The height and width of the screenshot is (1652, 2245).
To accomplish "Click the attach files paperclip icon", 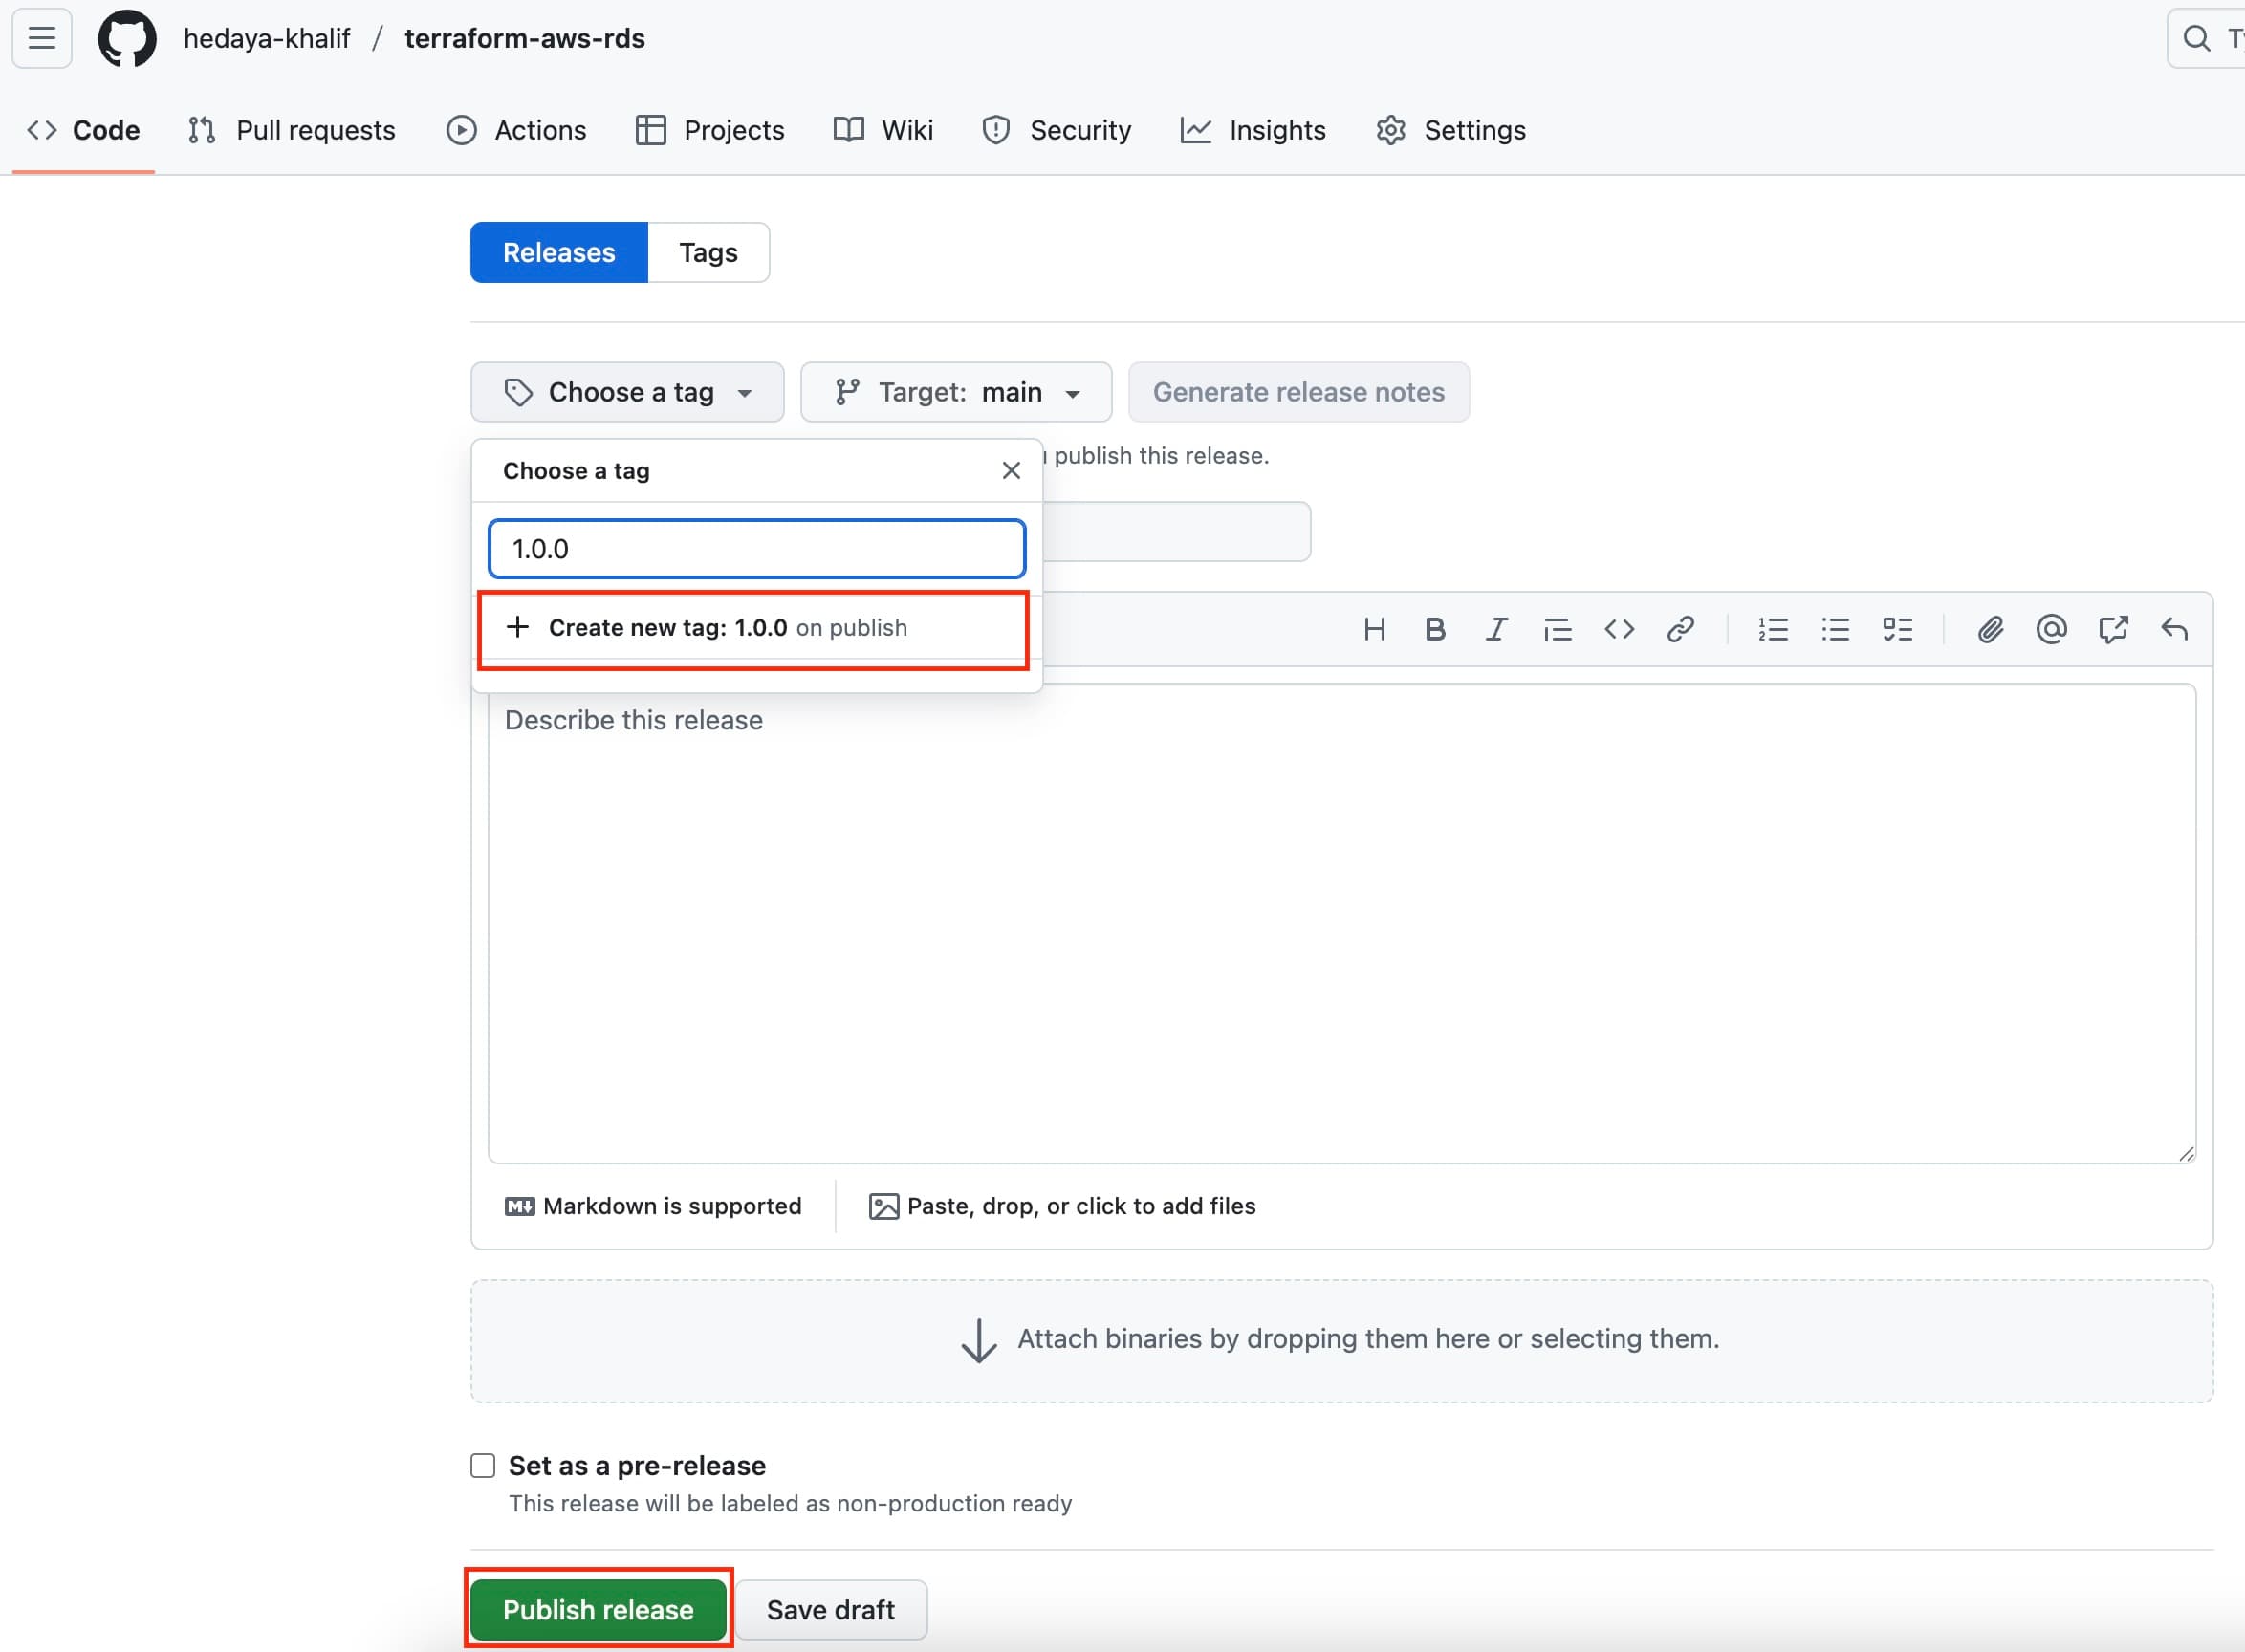I will point(1990,629).
